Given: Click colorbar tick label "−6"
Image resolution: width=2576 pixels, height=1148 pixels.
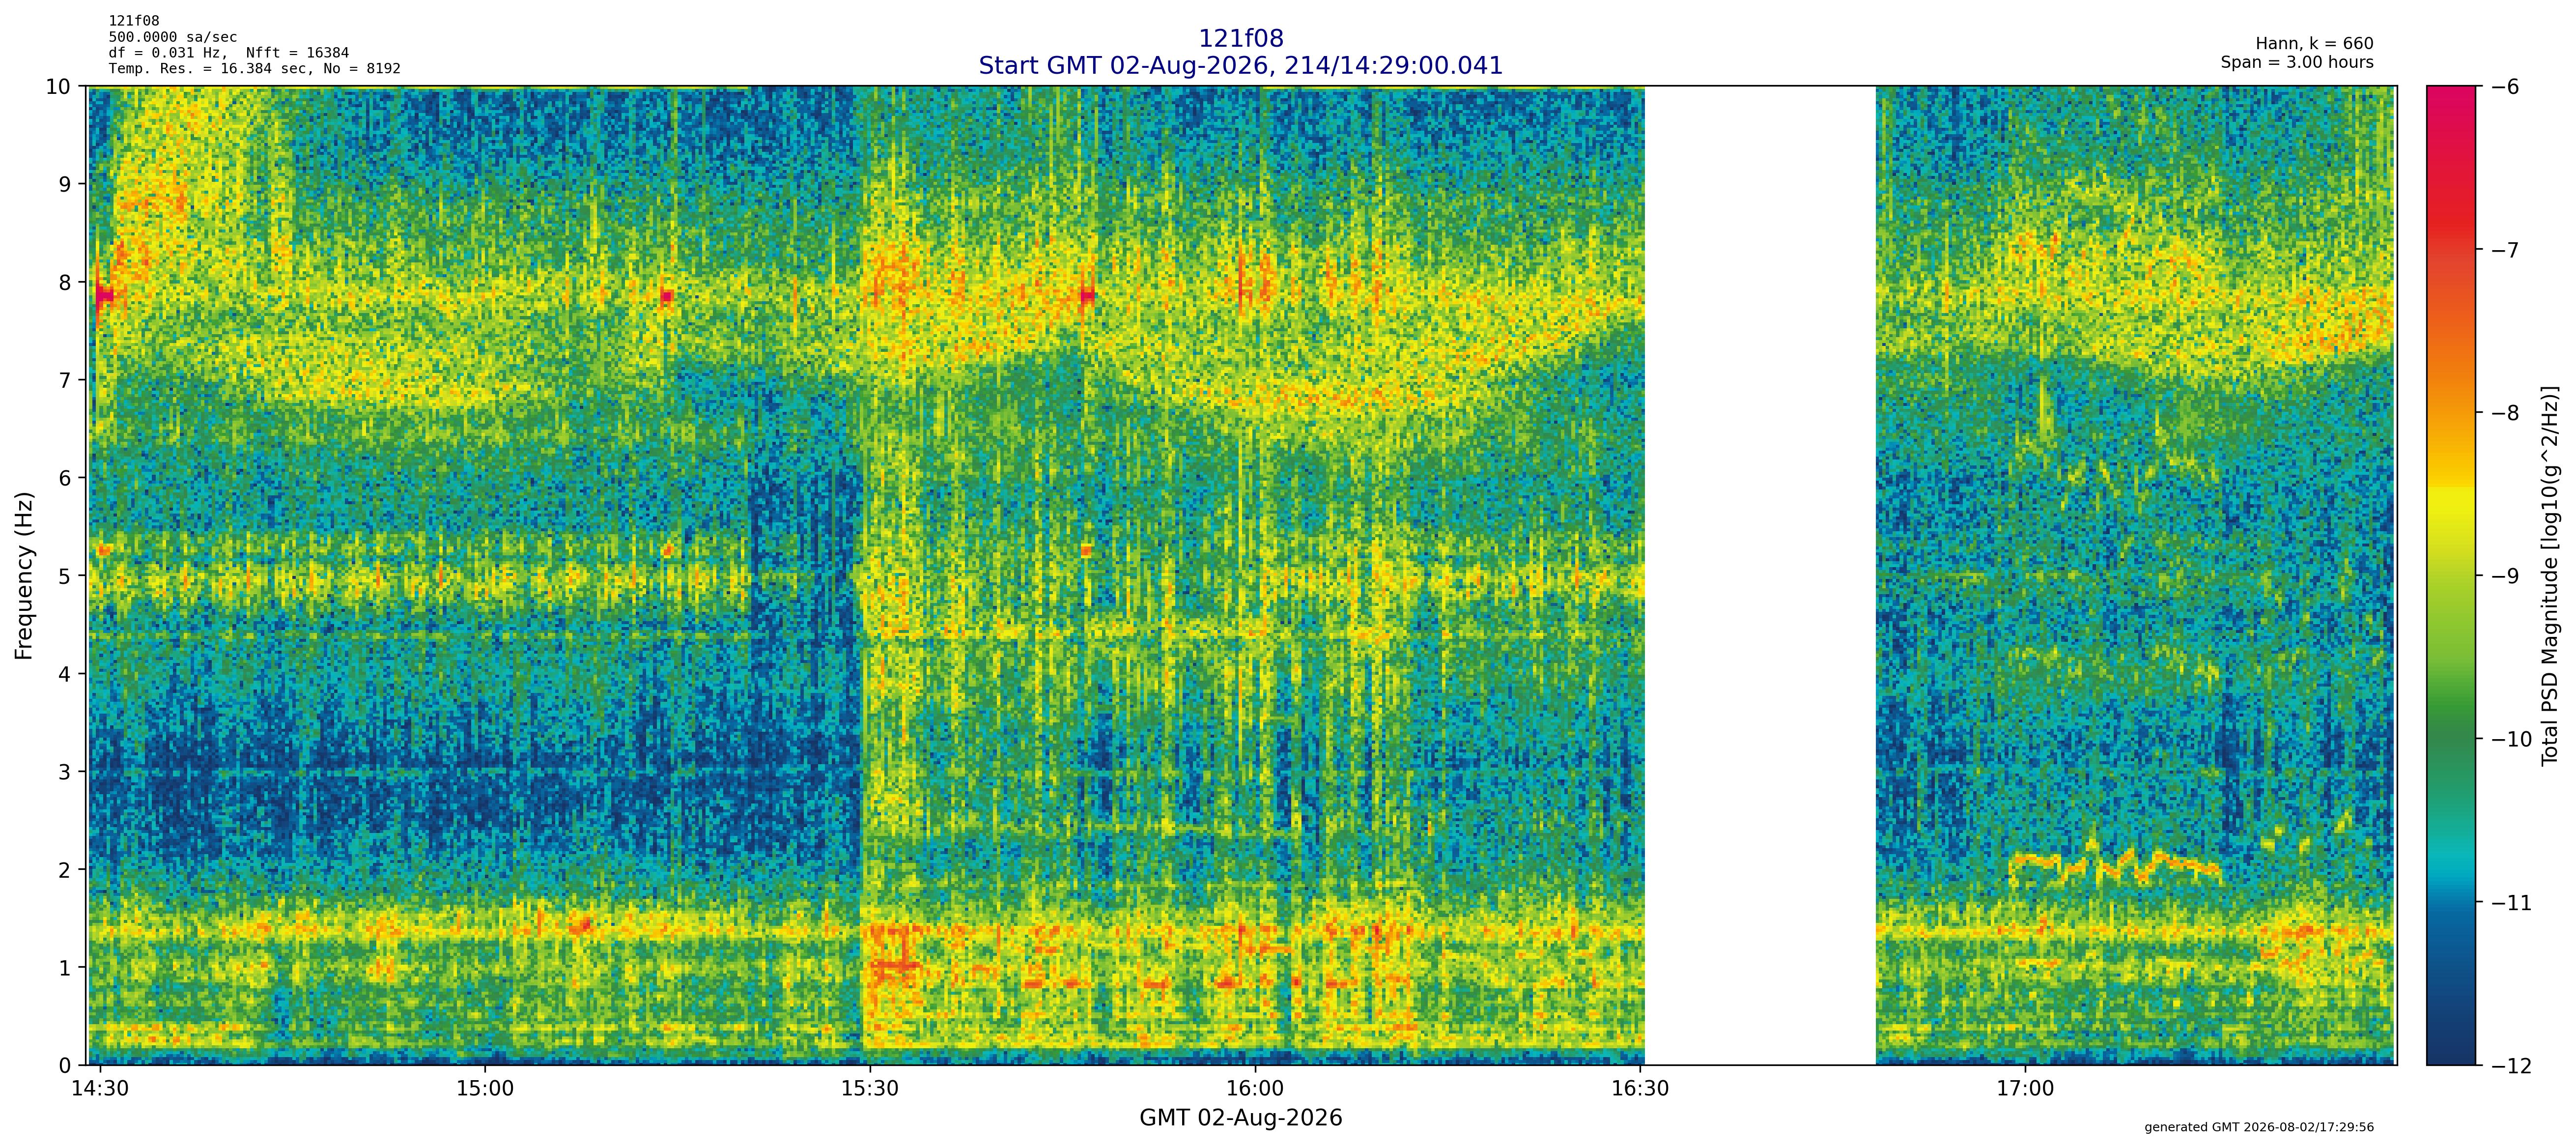Looking at the screenshot, I should 2504,87.
